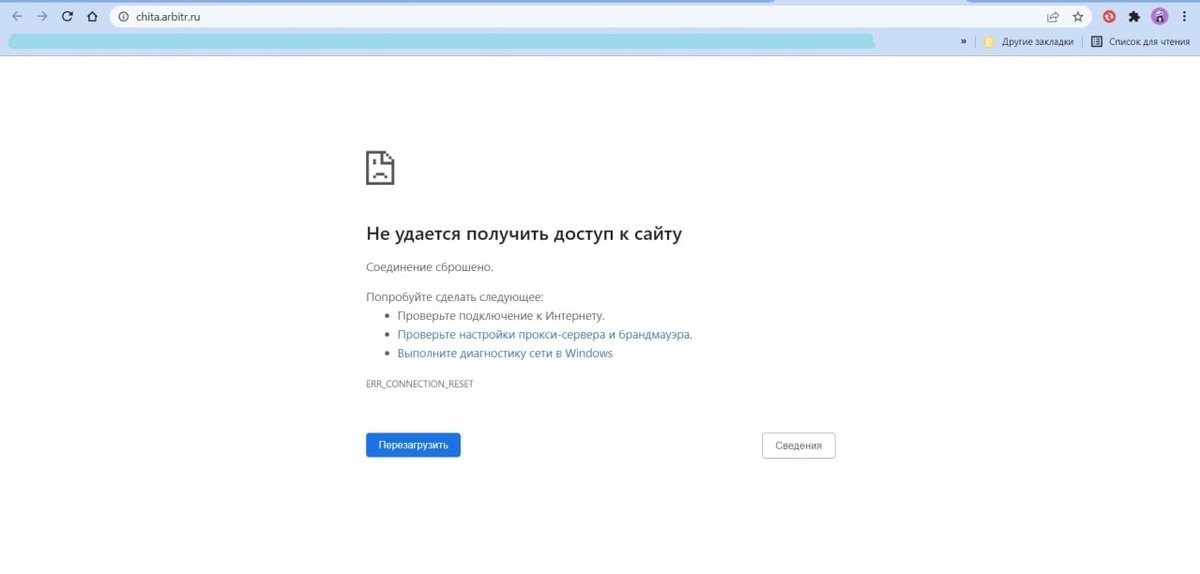Bookmark this page with the star icon
1200x574 pixels.
(x=1078, y=16)
